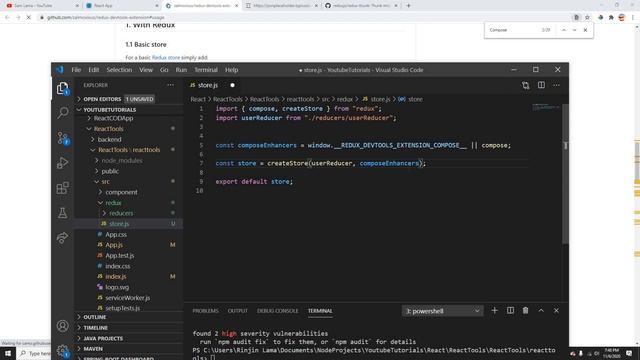Add a new terminal with plus icon
640x360 pixels.
point(494,311)
